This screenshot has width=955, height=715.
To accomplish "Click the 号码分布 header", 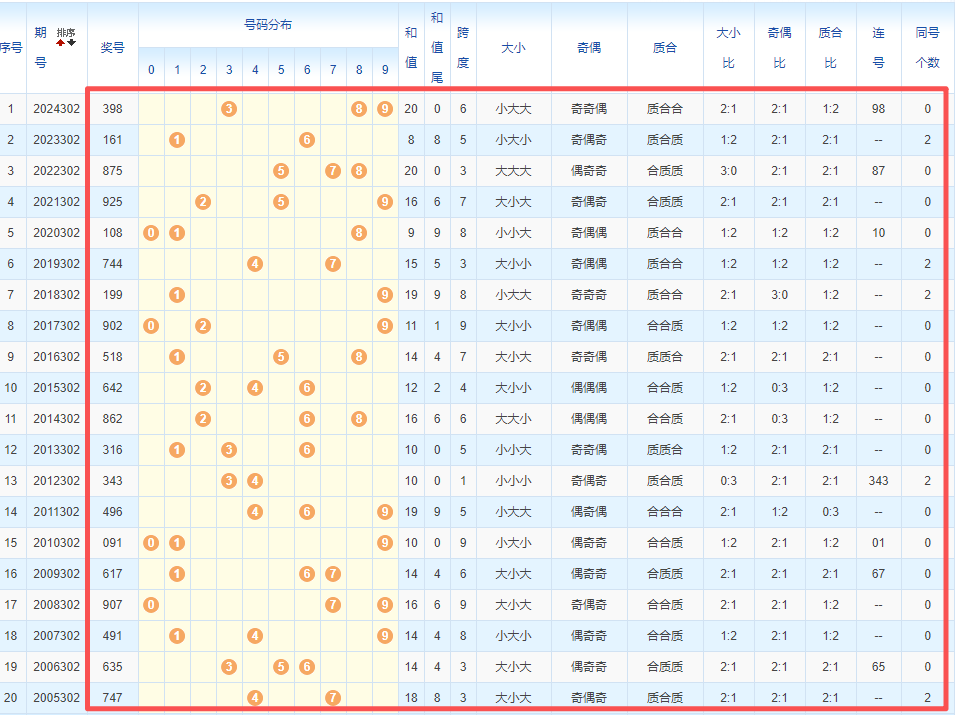I will [x=268, y=25].
